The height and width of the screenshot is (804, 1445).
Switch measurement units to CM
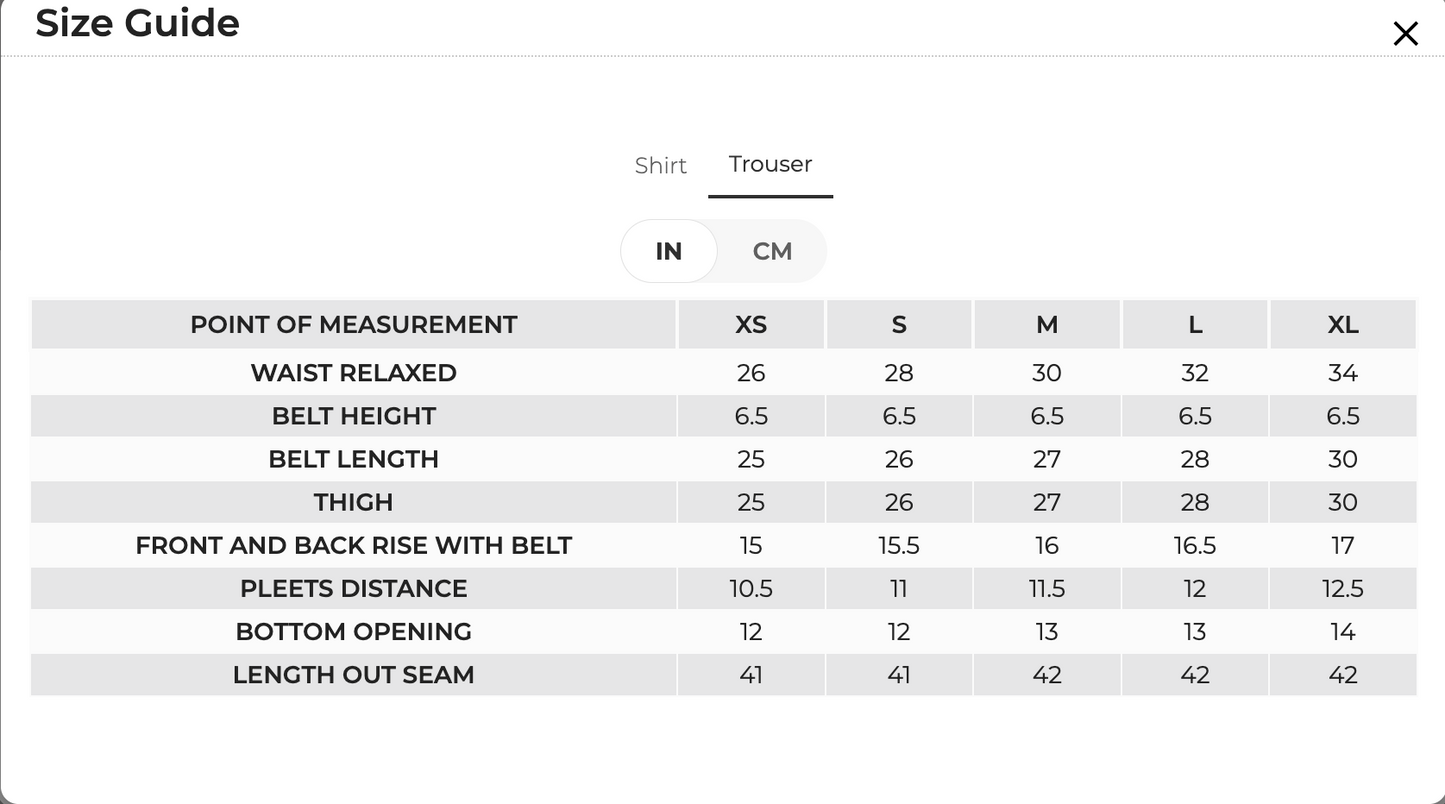pyautogui.click(x=772, y=251)
